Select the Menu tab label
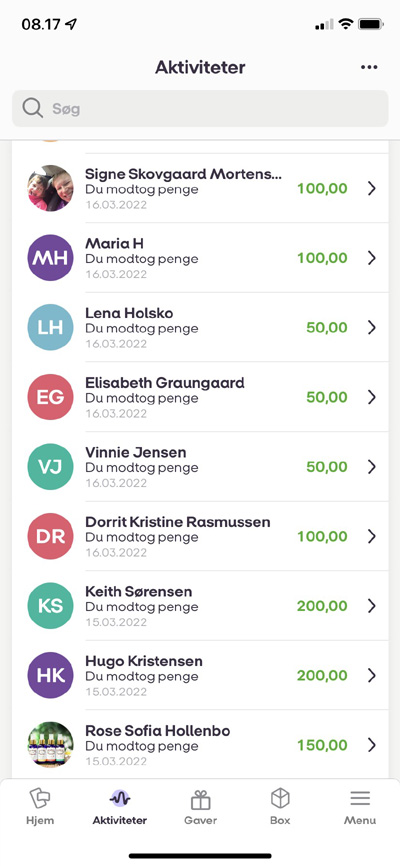The image size is (400, 866). coord(360,820)
